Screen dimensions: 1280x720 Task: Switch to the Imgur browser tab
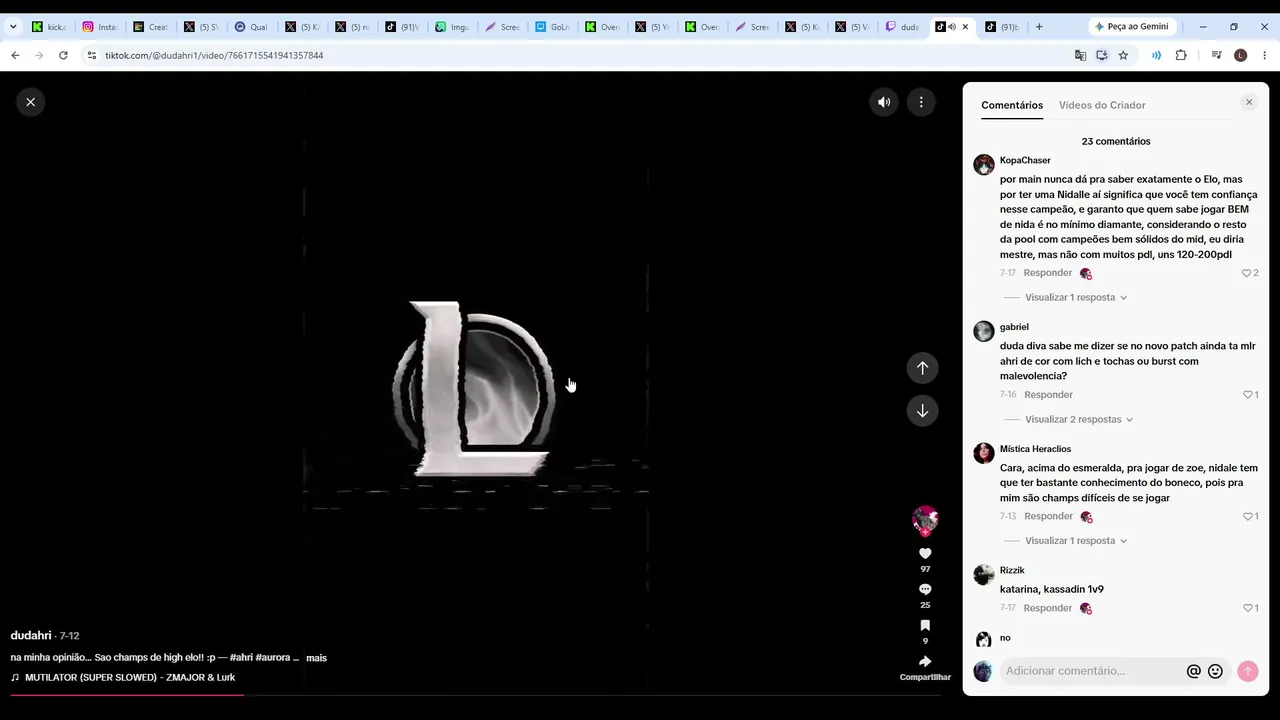click(452, 27)
